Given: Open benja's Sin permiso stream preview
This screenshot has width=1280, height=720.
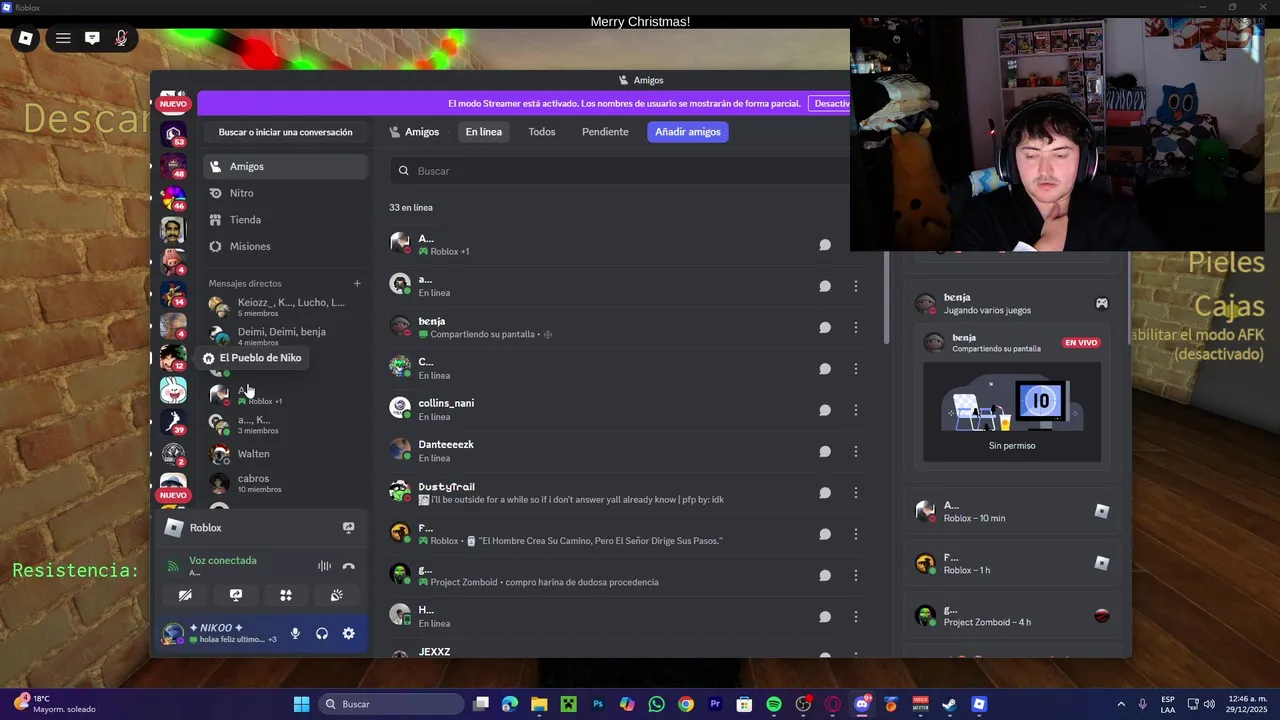Looking at the screenshot, I should point(1012,411).
